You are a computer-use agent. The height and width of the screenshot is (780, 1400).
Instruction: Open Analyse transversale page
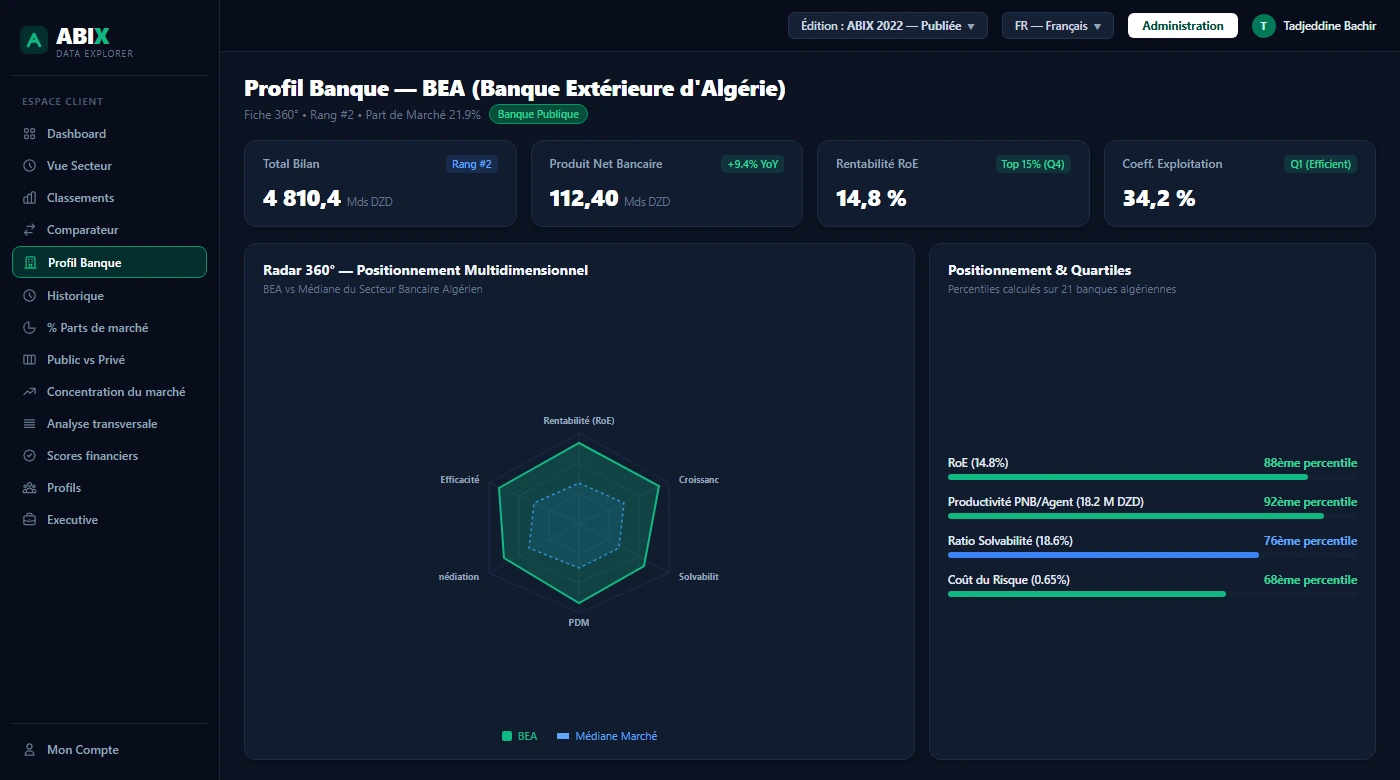110,424
